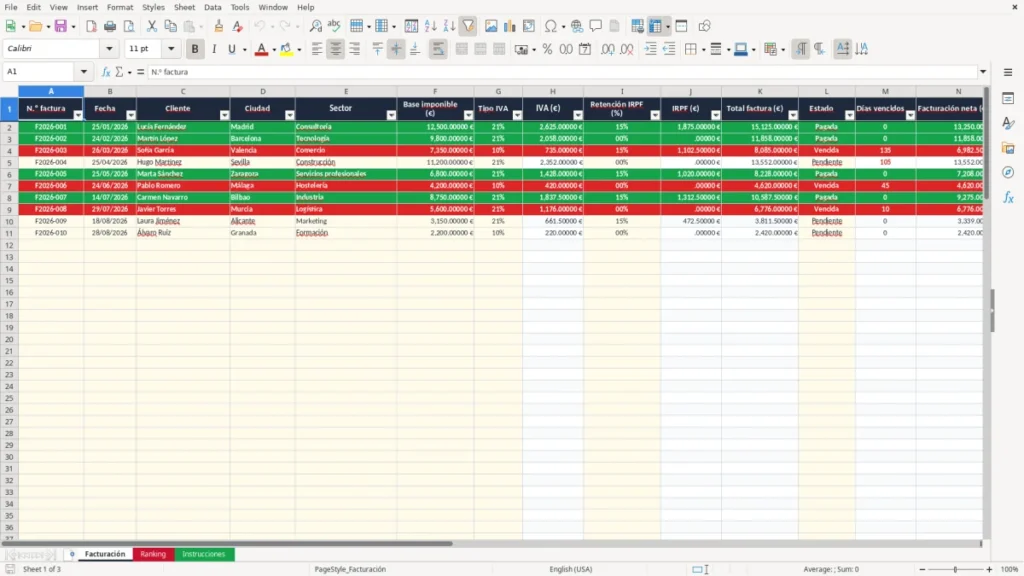Click the Export as PDF icon
Image resolution: width=1024 pixels, height=576 pixels.
[x=91, y=26]
